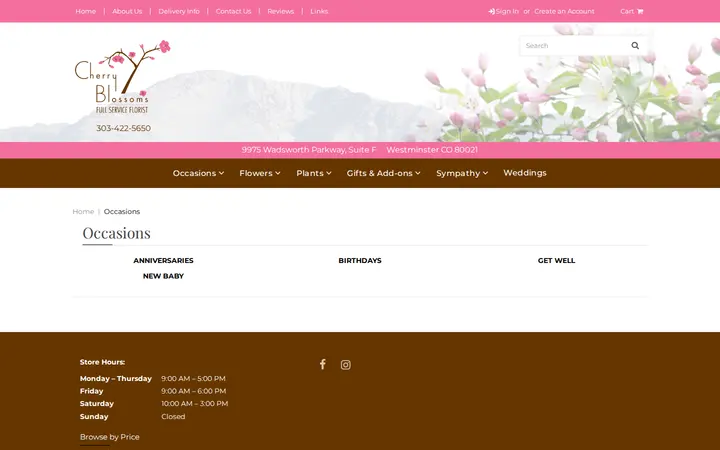Click the Home breadcrumb link
The width and height of the screenshot is (720, 450).
point(83,212)
